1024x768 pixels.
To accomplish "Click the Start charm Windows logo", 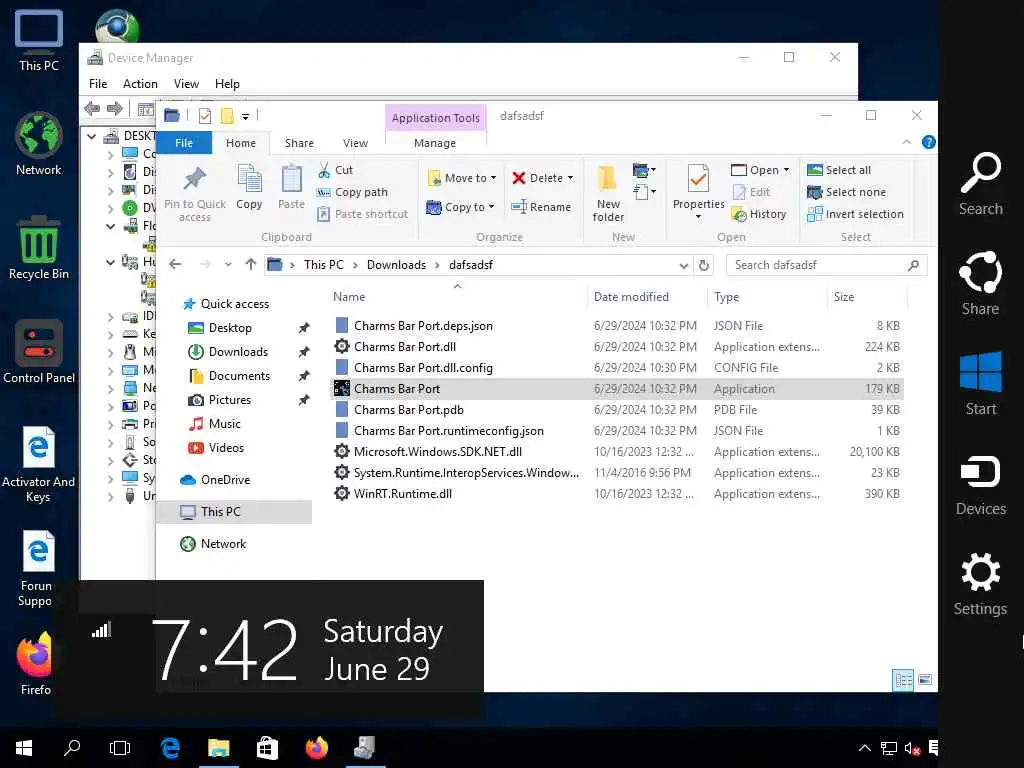I will pos(980,372).
